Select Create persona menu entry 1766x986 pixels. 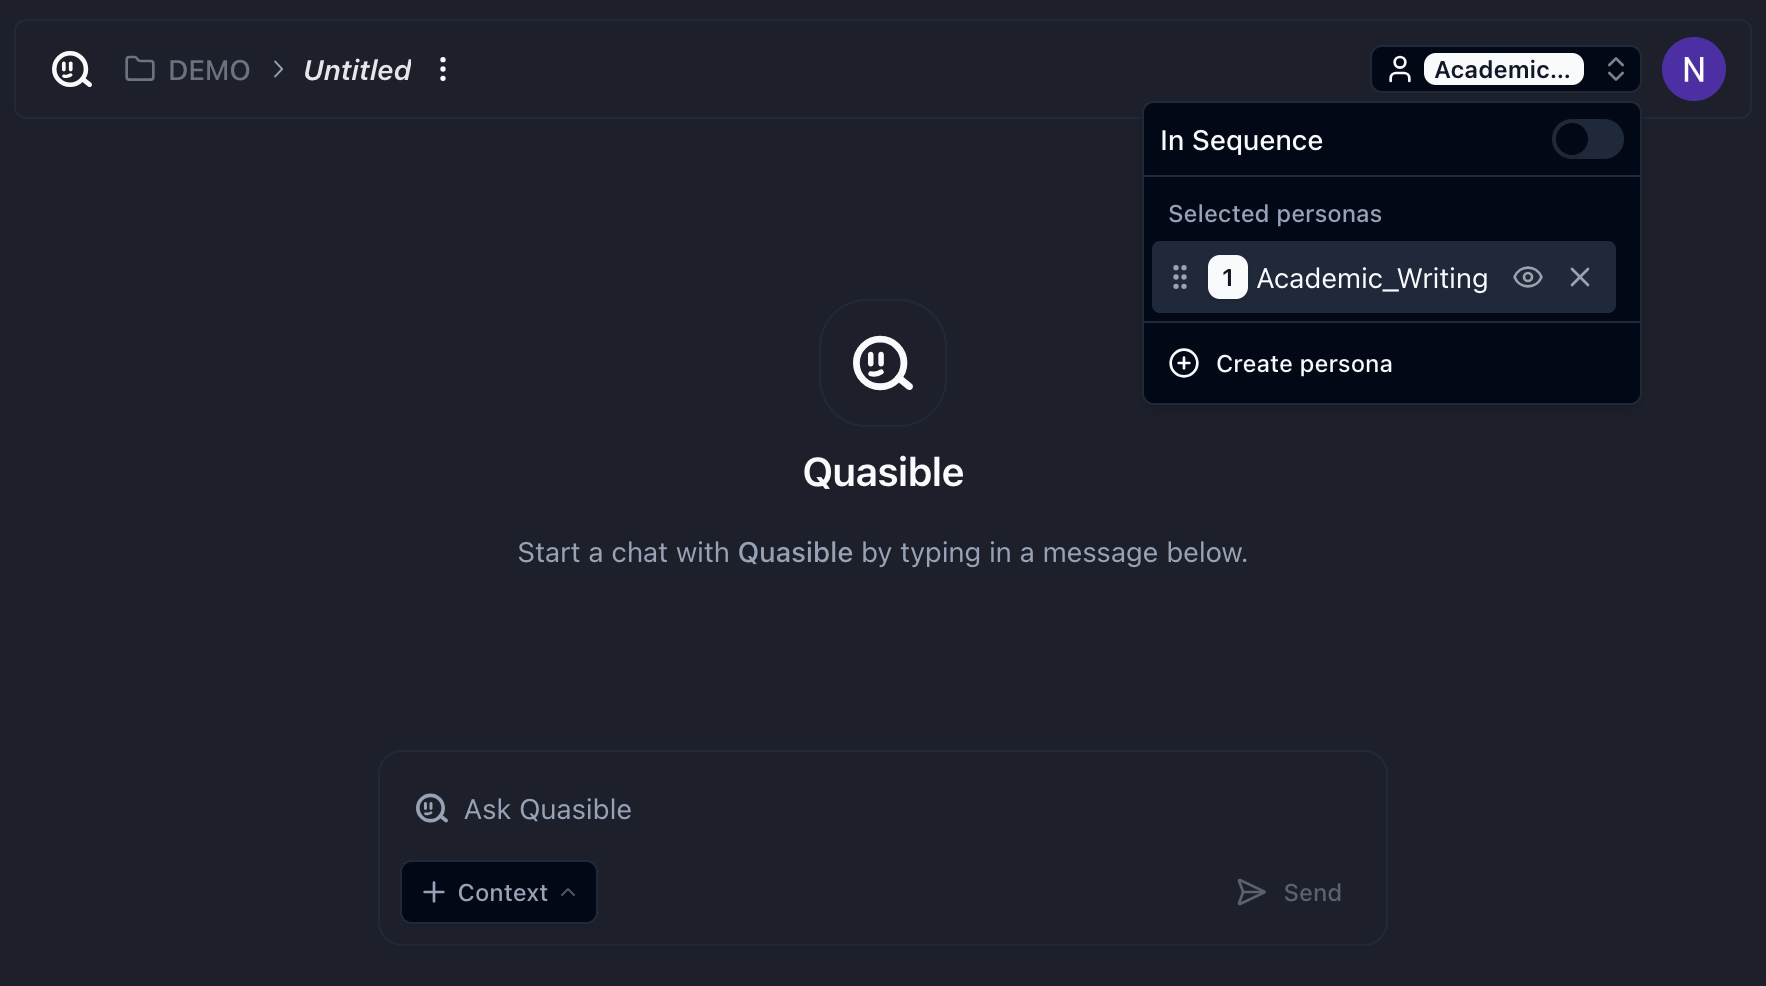click(x=1304, y=364)
